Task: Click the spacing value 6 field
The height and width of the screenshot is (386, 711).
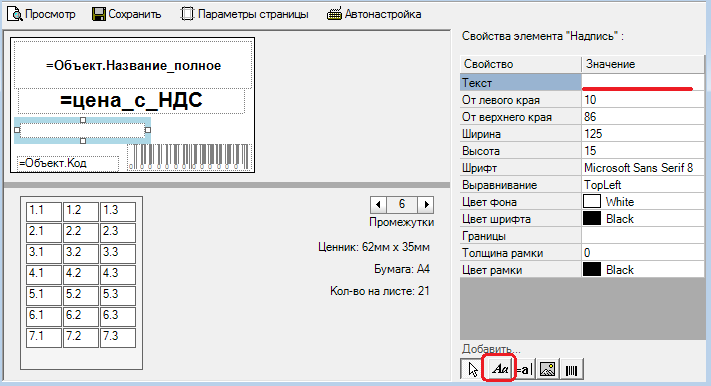Action: pos(402,205)
